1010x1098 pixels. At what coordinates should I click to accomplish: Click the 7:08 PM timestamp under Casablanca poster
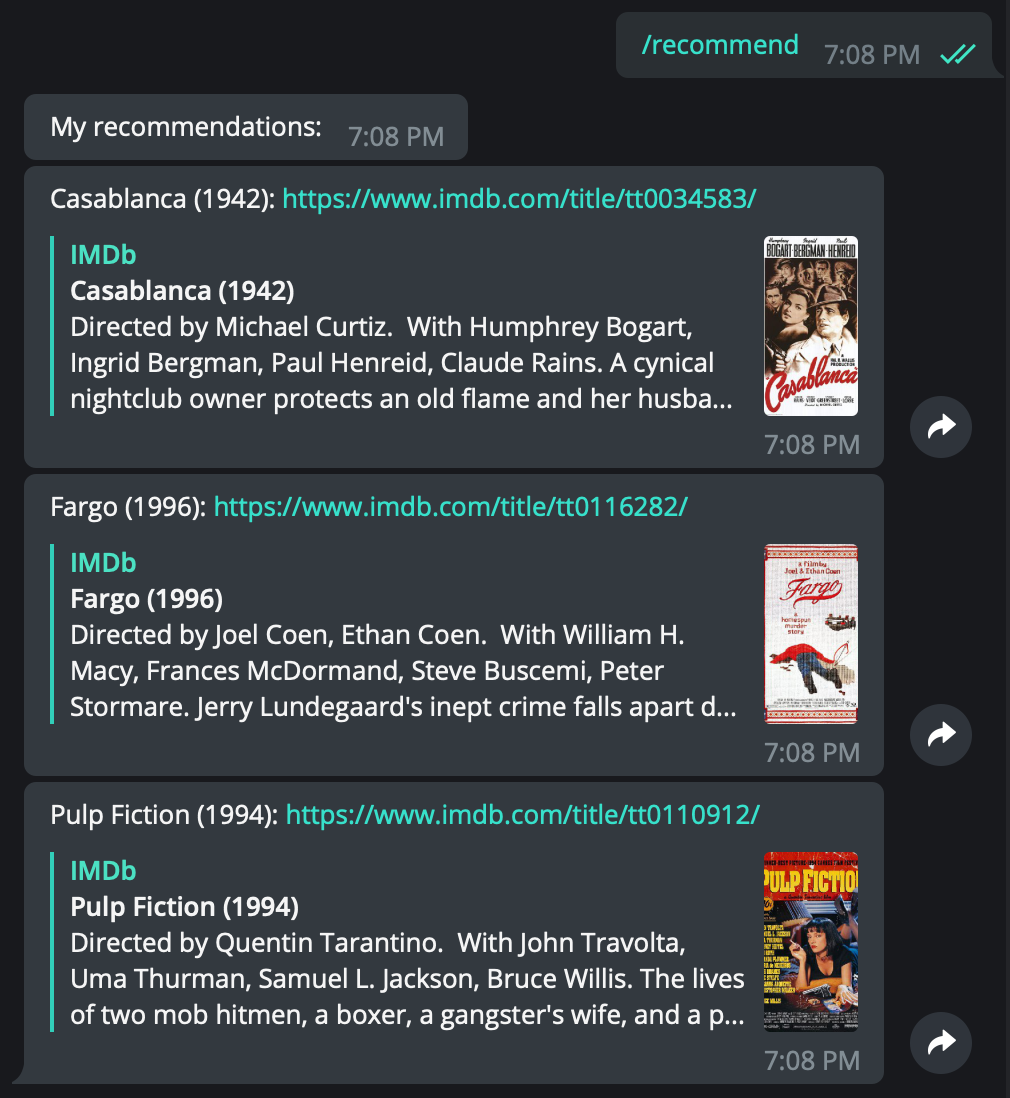pyautogui.click(x=812, y=445)
